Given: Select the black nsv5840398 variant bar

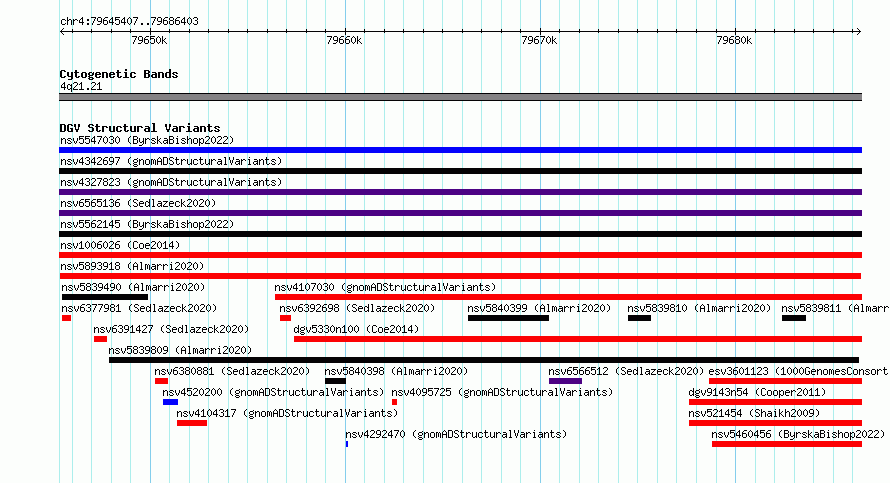Looking at the screenshot, I should [x=335, y=381].
